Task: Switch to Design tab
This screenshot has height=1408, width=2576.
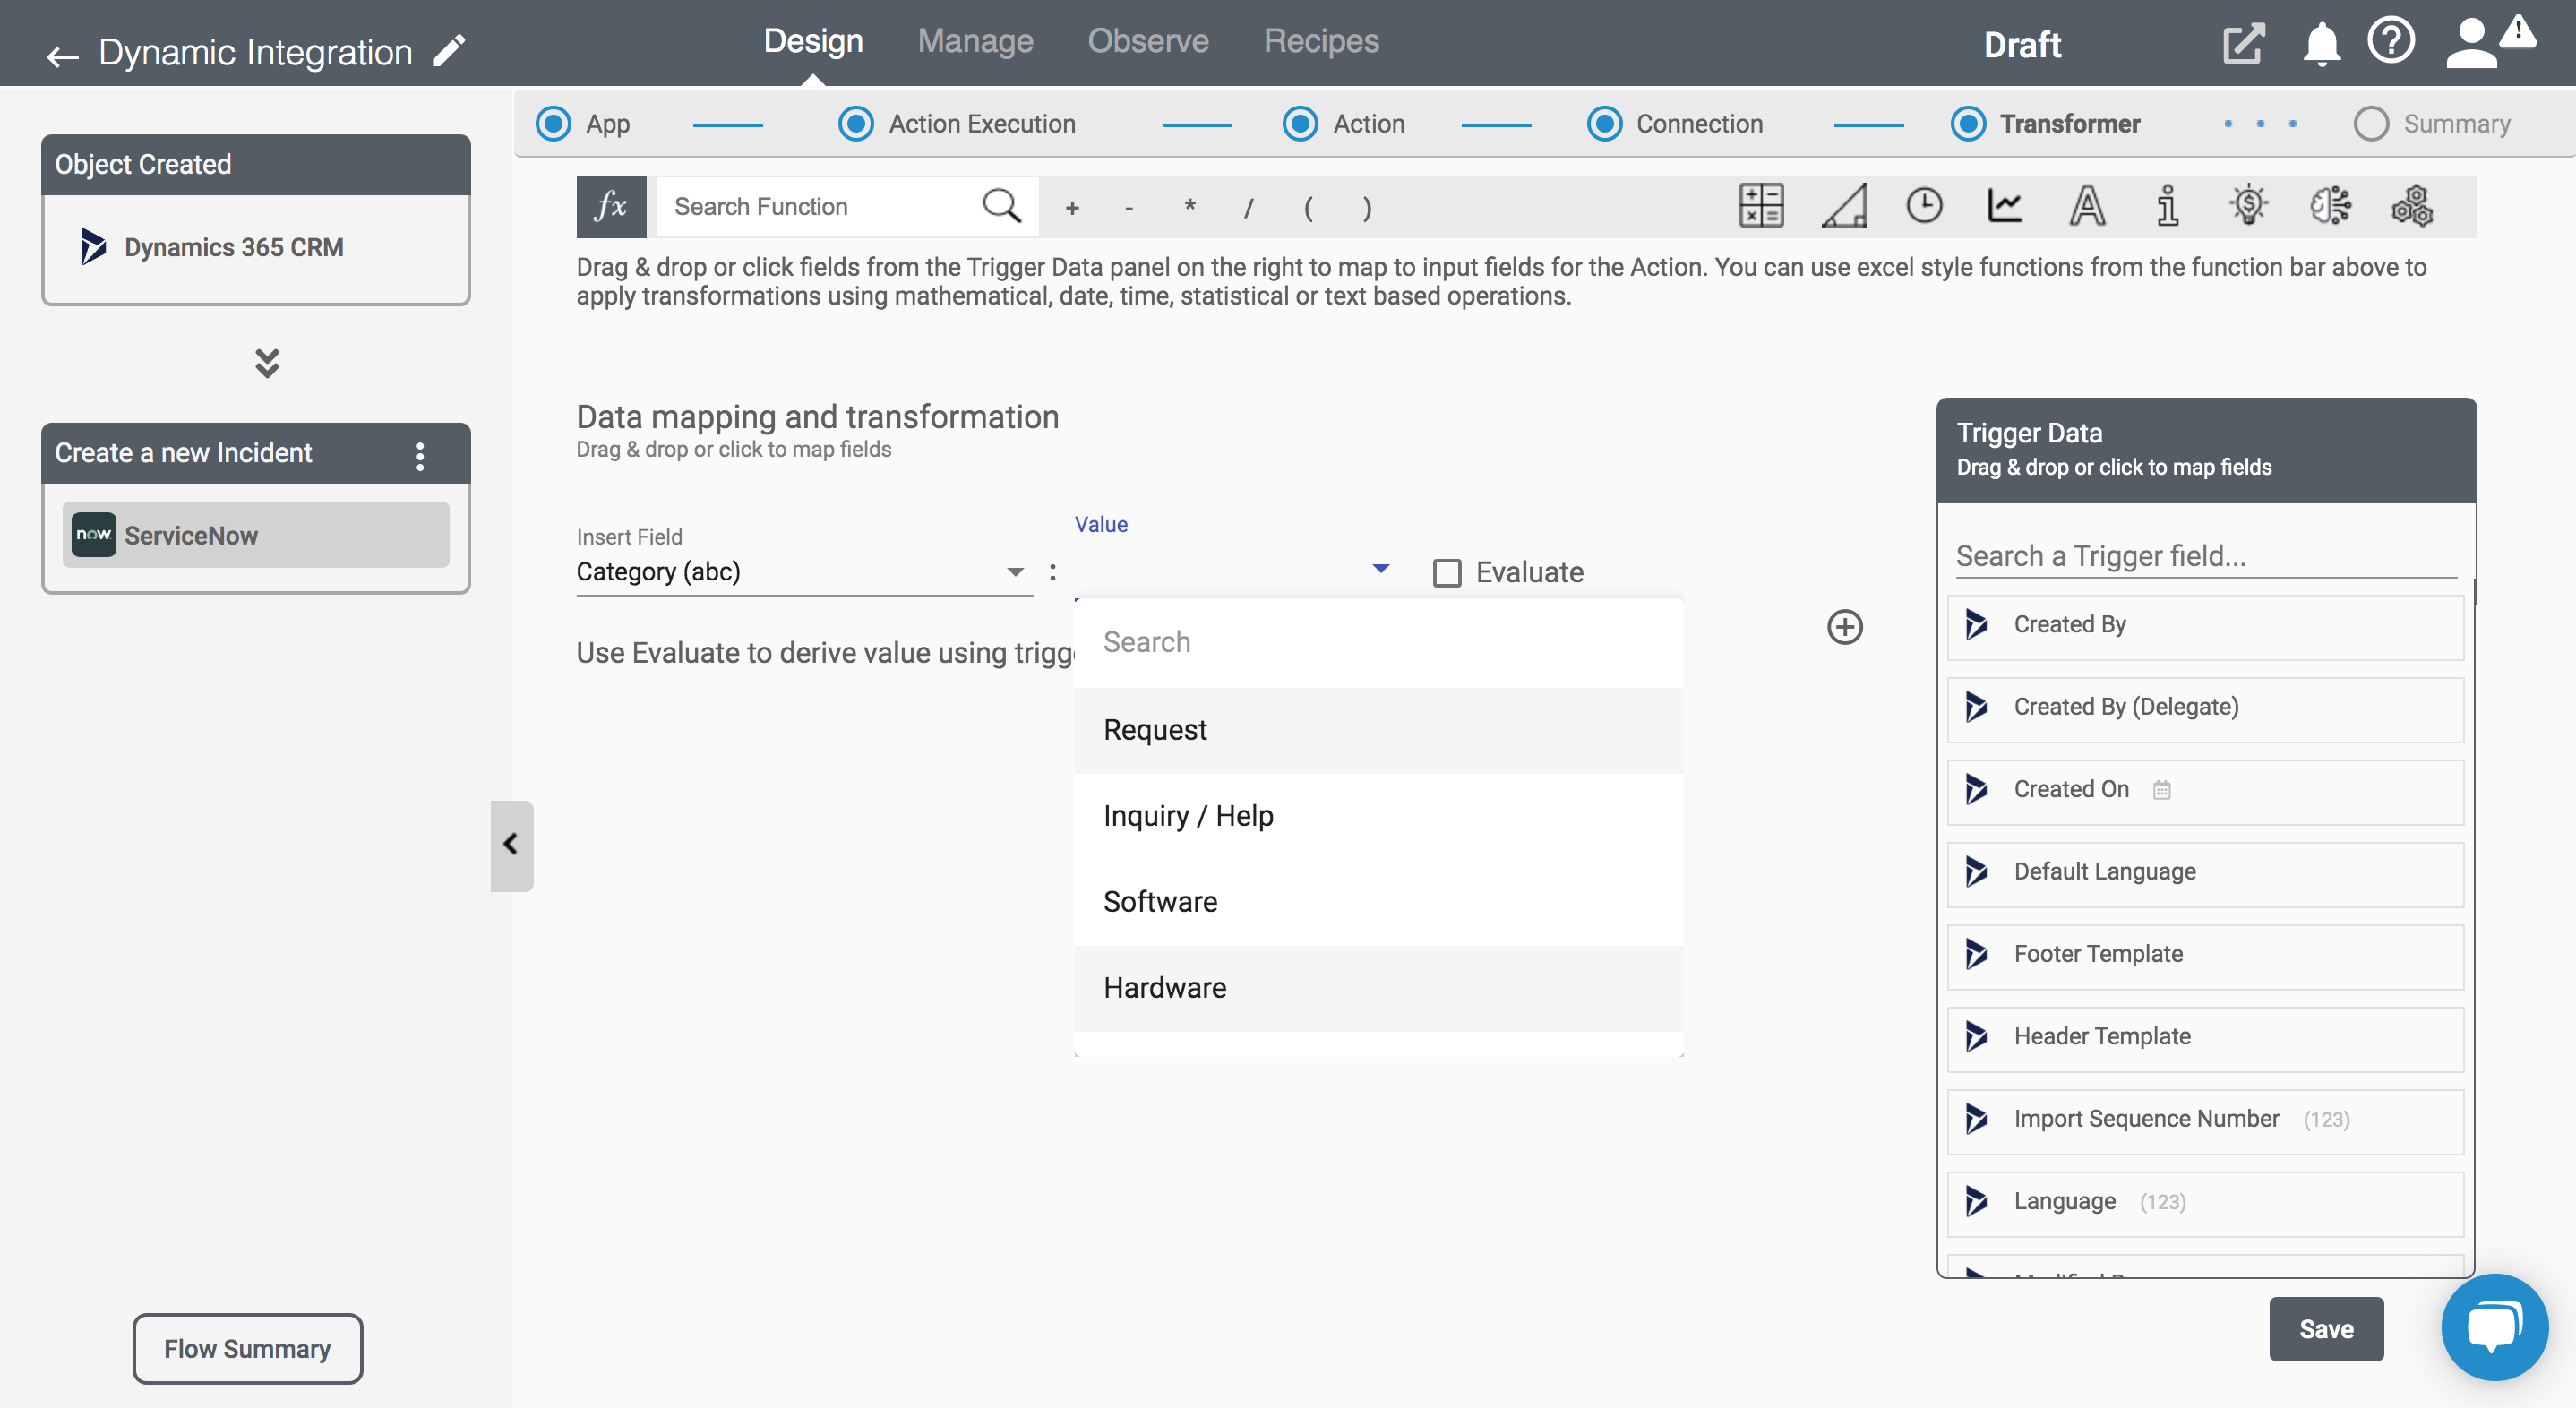Action: pos(813,41)
